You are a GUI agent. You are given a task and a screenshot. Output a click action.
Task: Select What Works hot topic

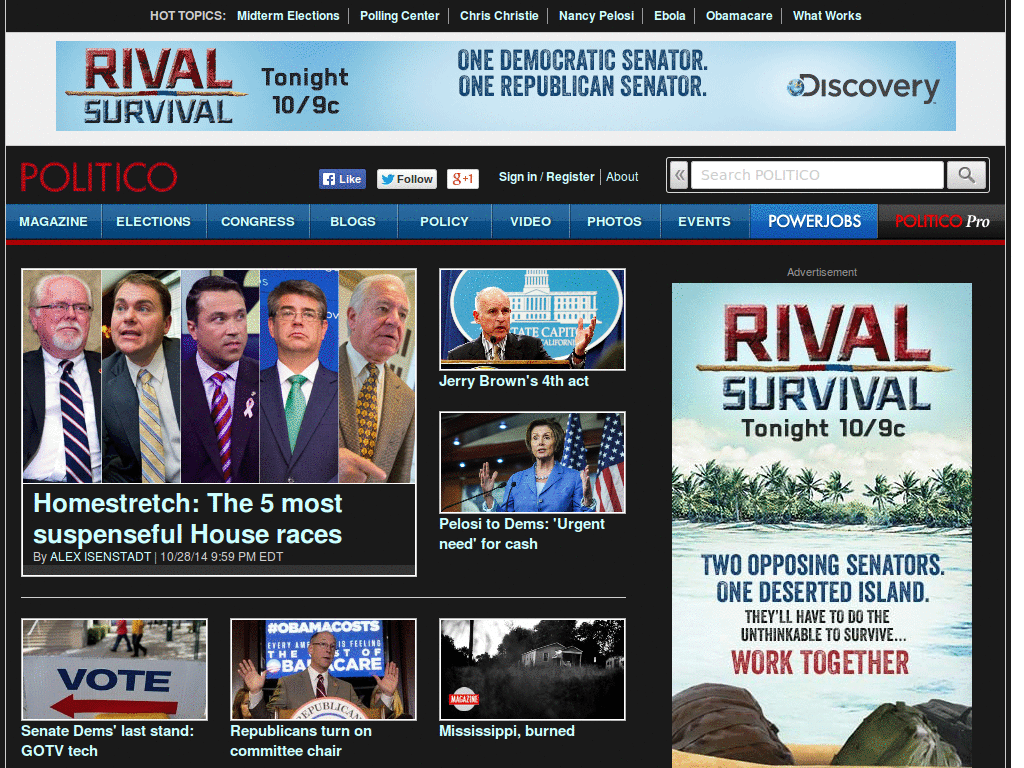[827, 16]
